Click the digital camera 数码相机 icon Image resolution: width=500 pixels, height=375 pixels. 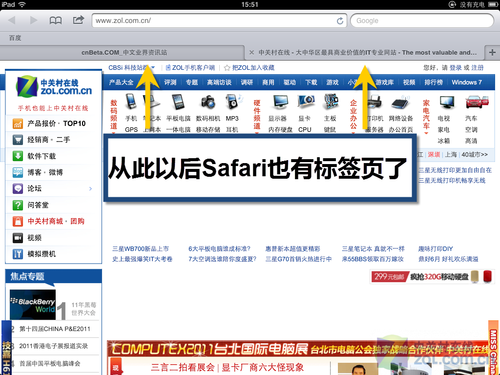[208, 102]
